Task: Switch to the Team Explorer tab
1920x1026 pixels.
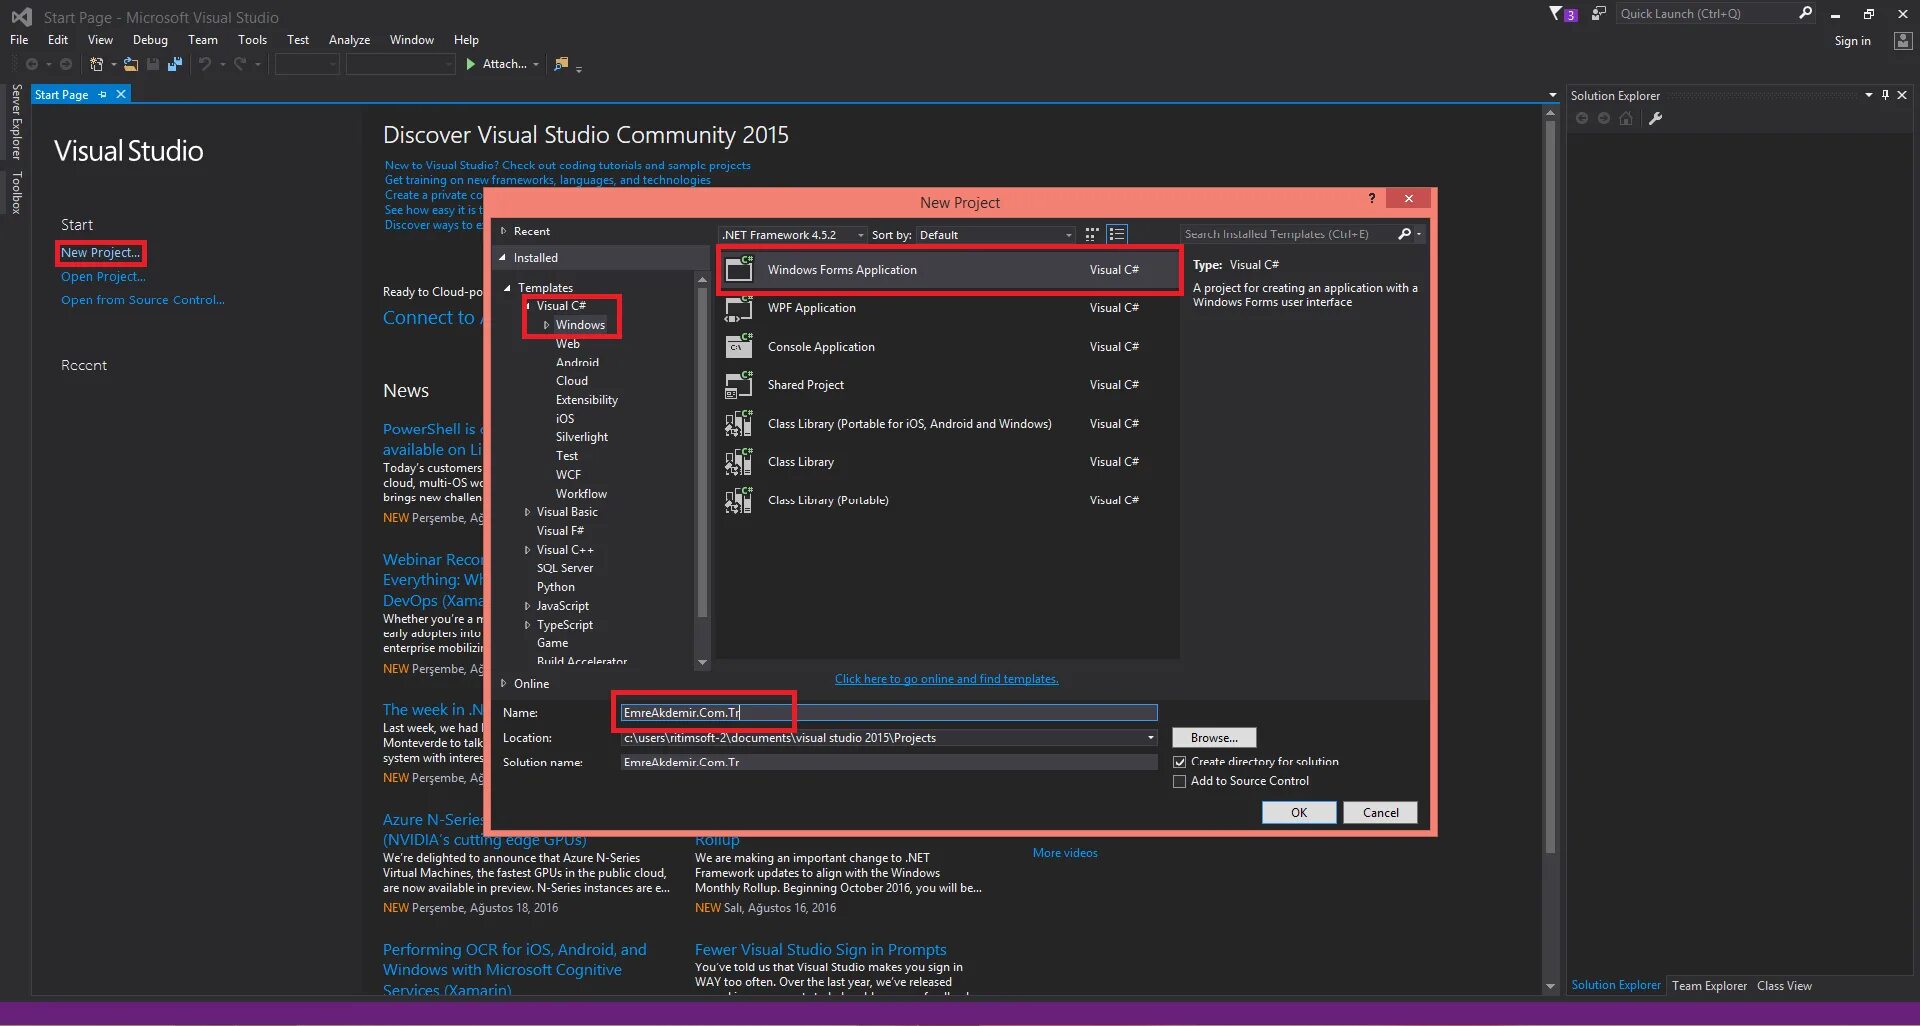Action: point(1709,986)
